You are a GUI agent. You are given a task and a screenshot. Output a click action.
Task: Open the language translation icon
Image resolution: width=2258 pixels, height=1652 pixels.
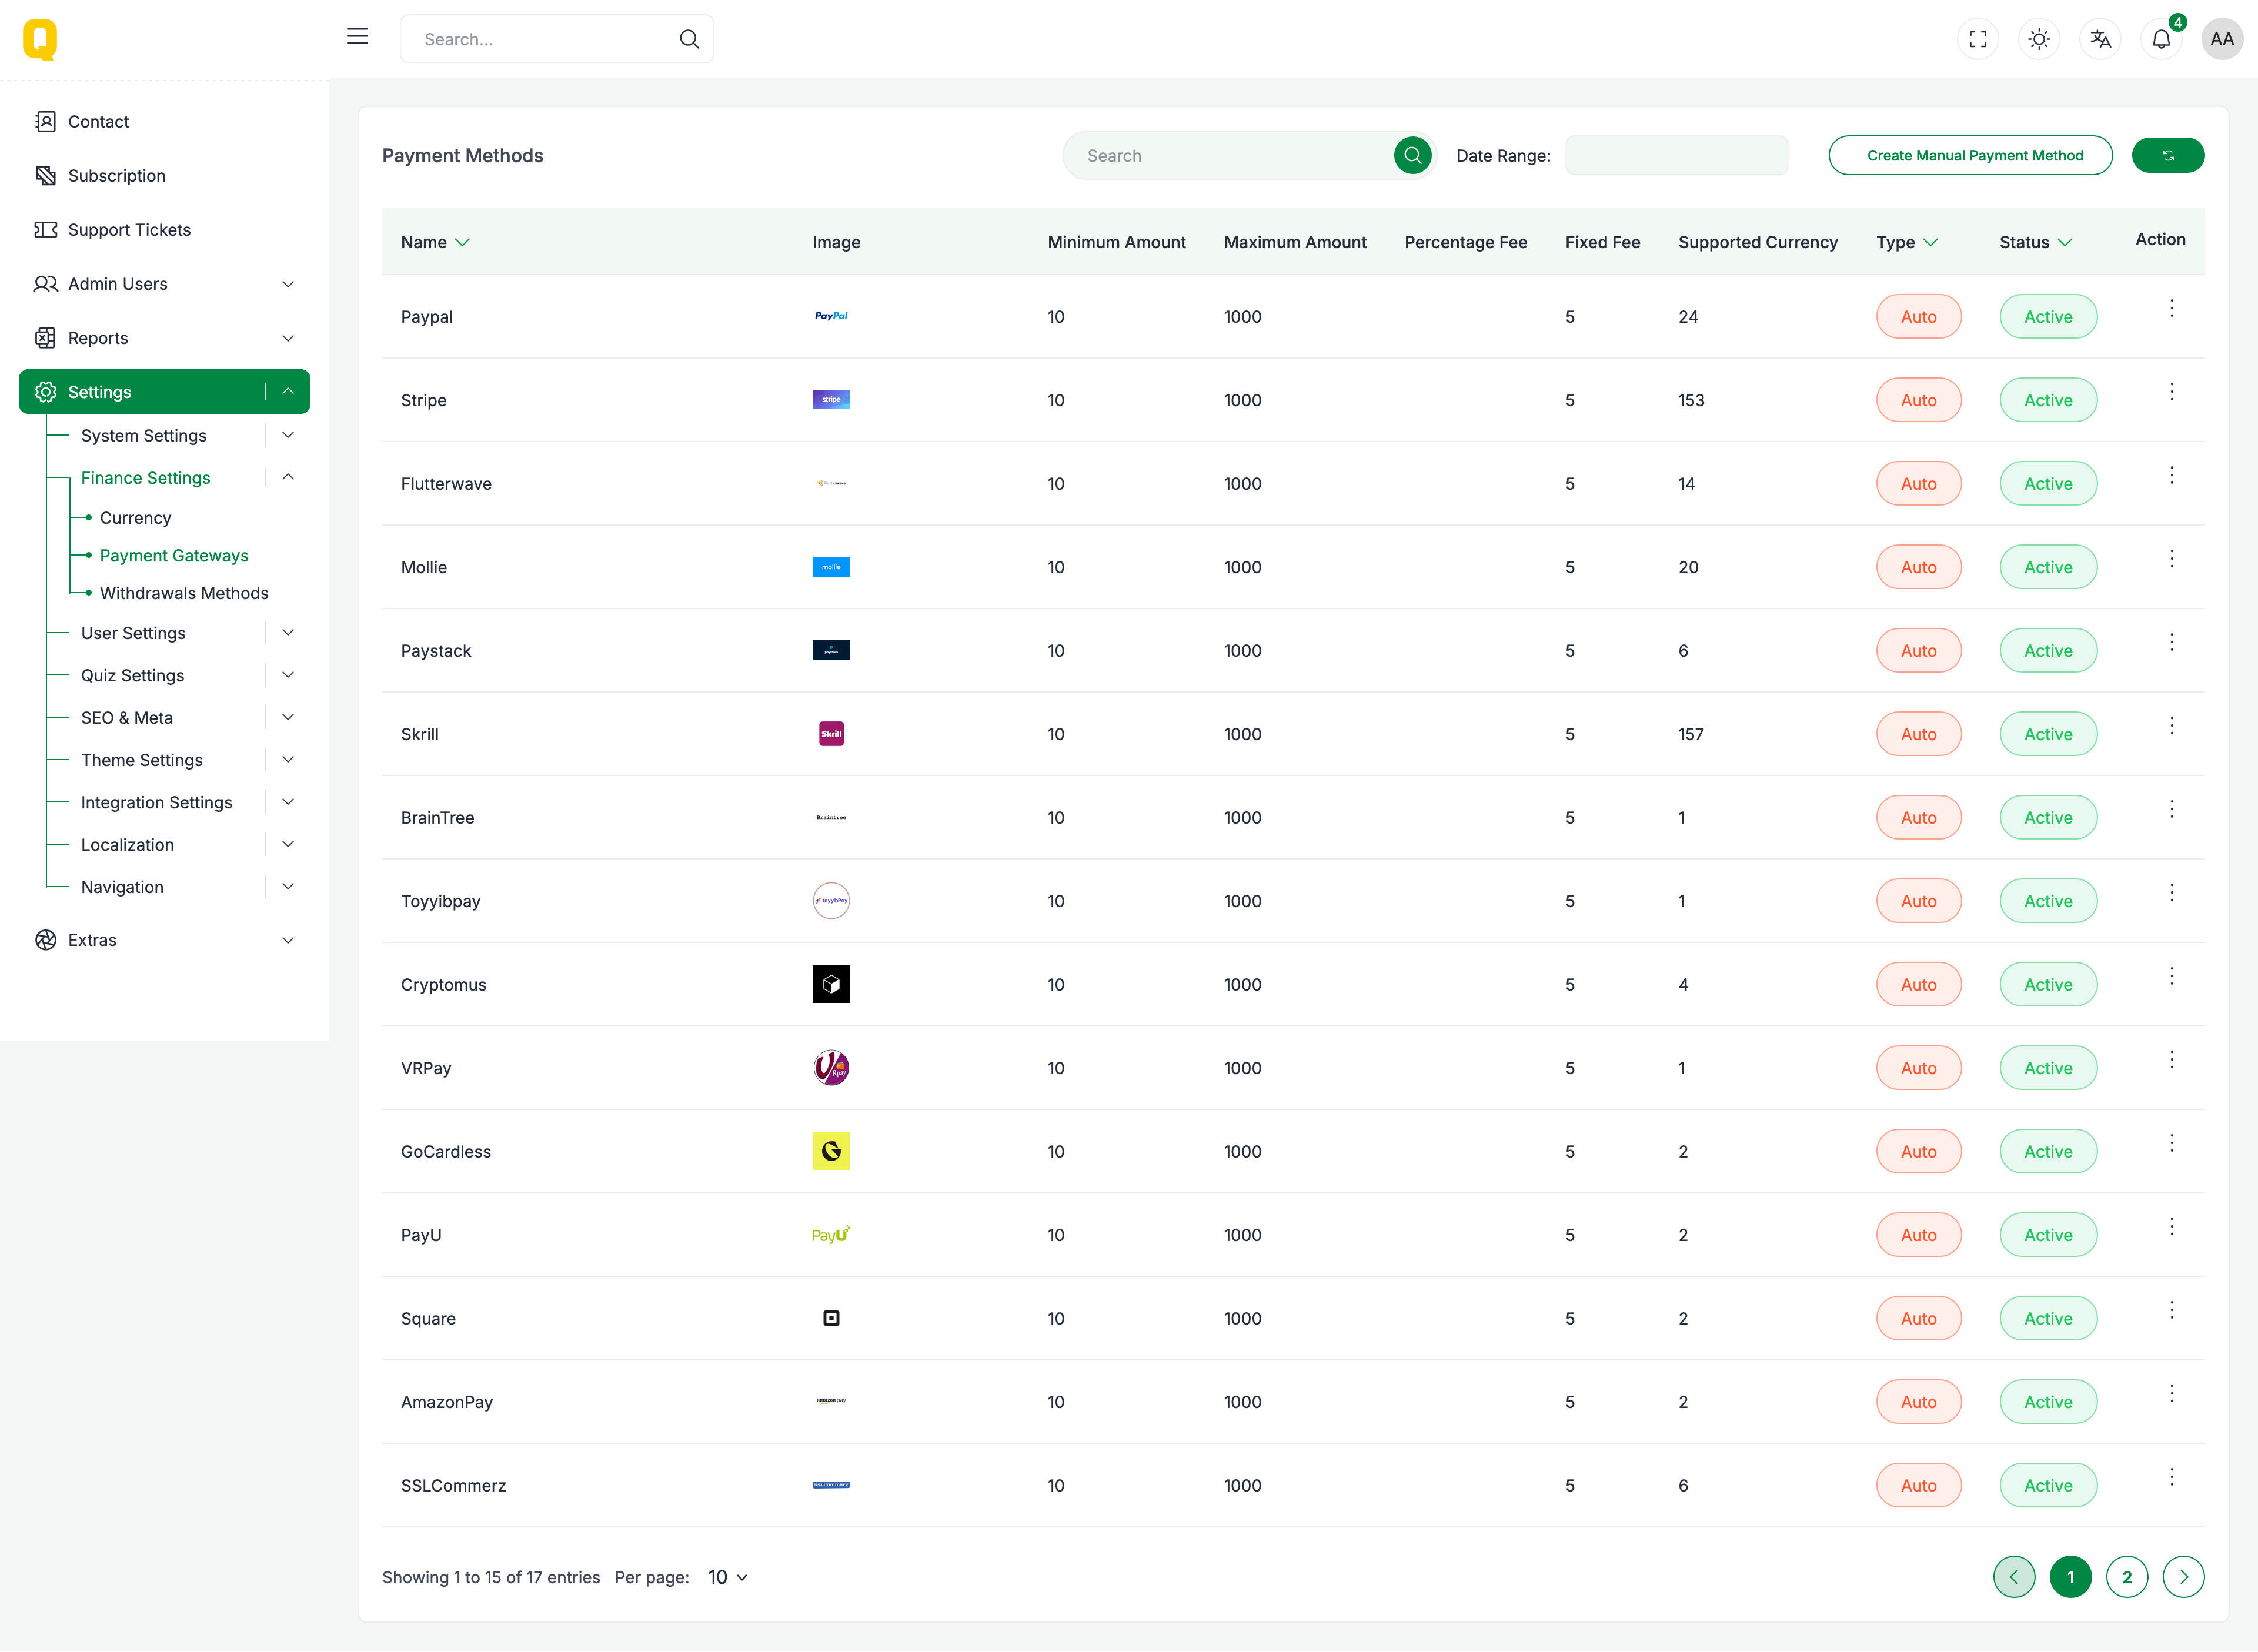[x=2100, y=39]
